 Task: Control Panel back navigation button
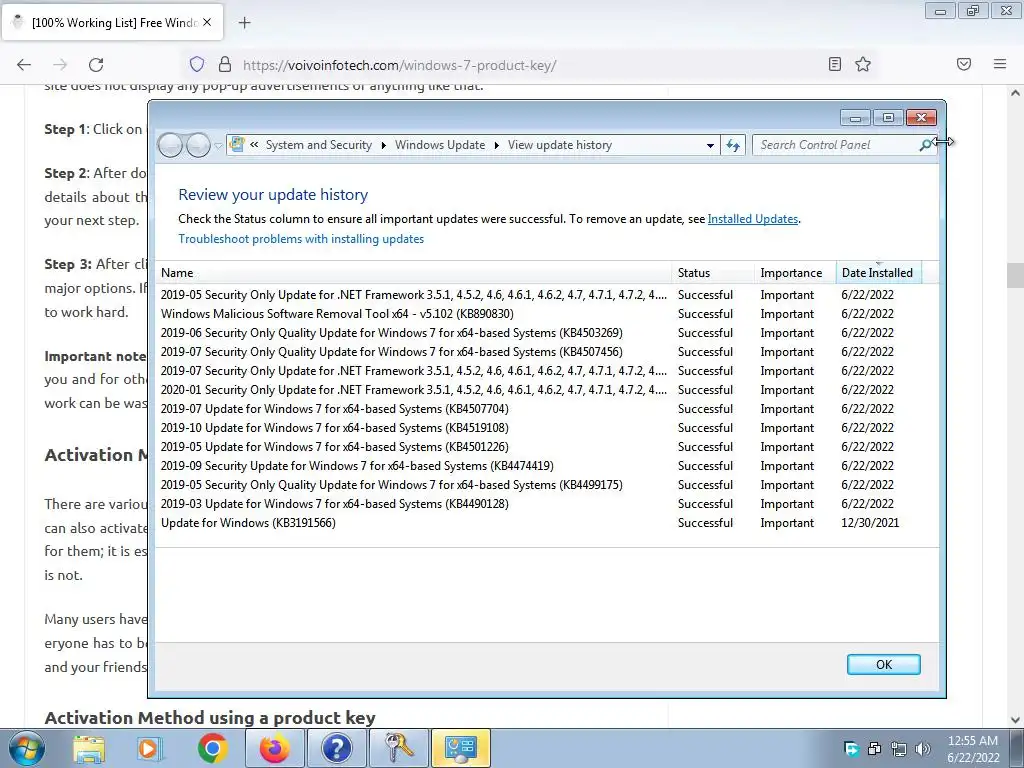click(x=170, y=145)
